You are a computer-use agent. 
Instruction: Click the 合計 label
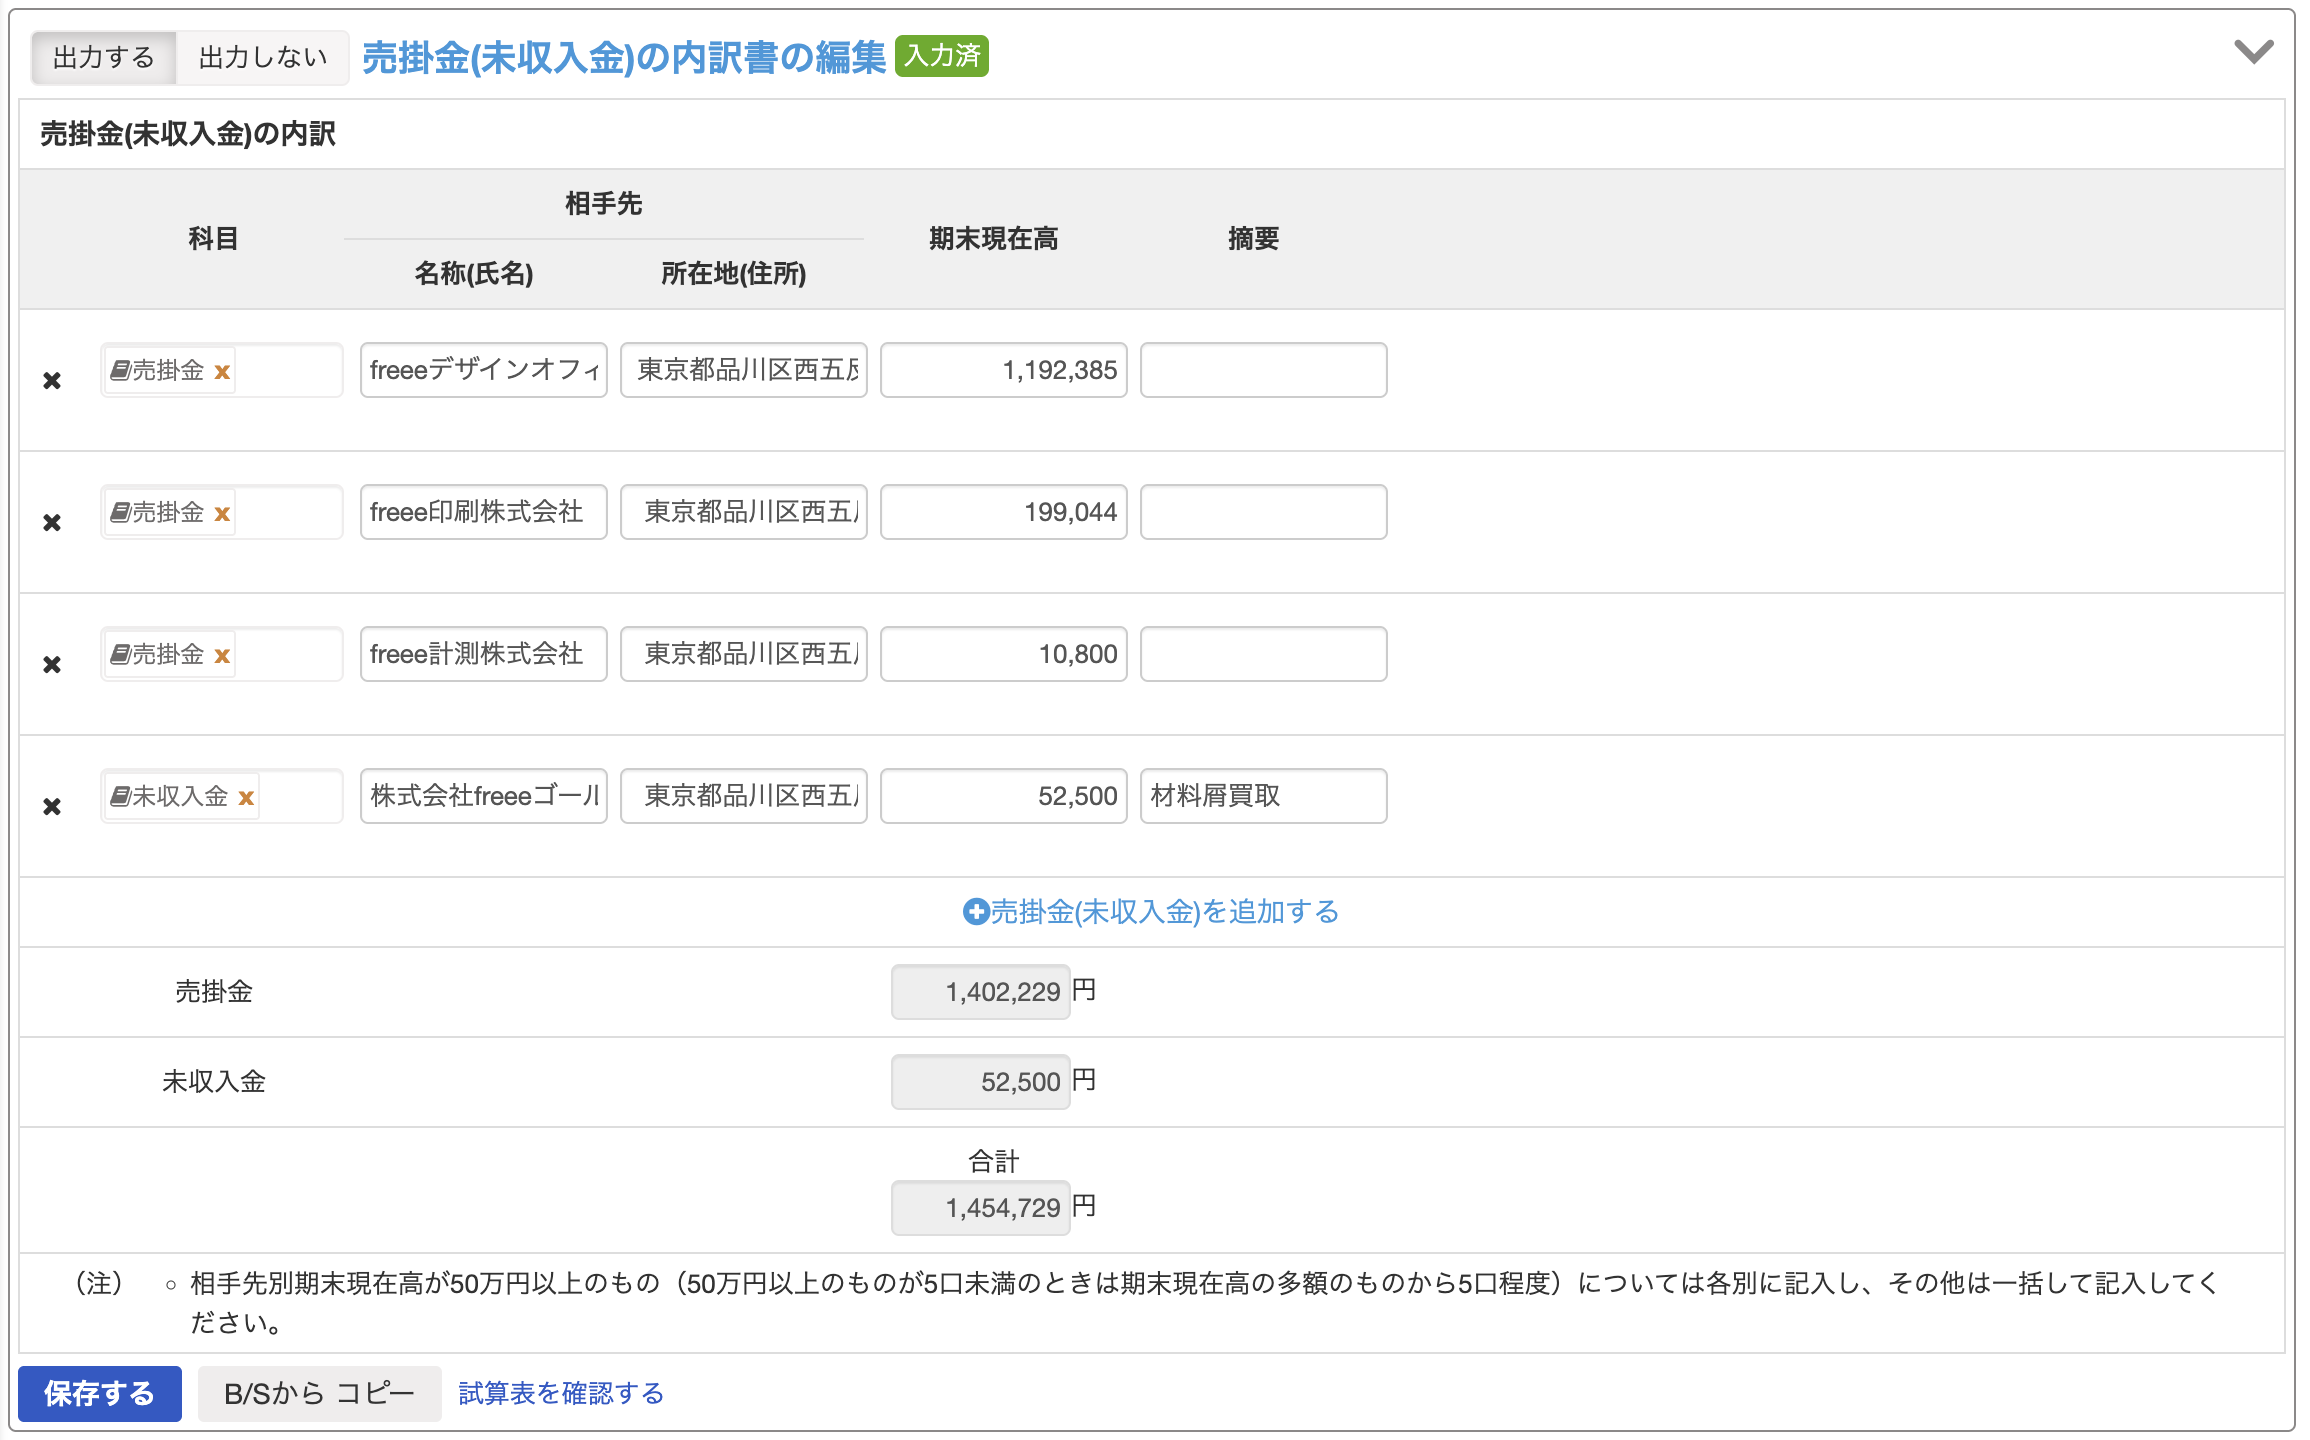coord(993,1161)
